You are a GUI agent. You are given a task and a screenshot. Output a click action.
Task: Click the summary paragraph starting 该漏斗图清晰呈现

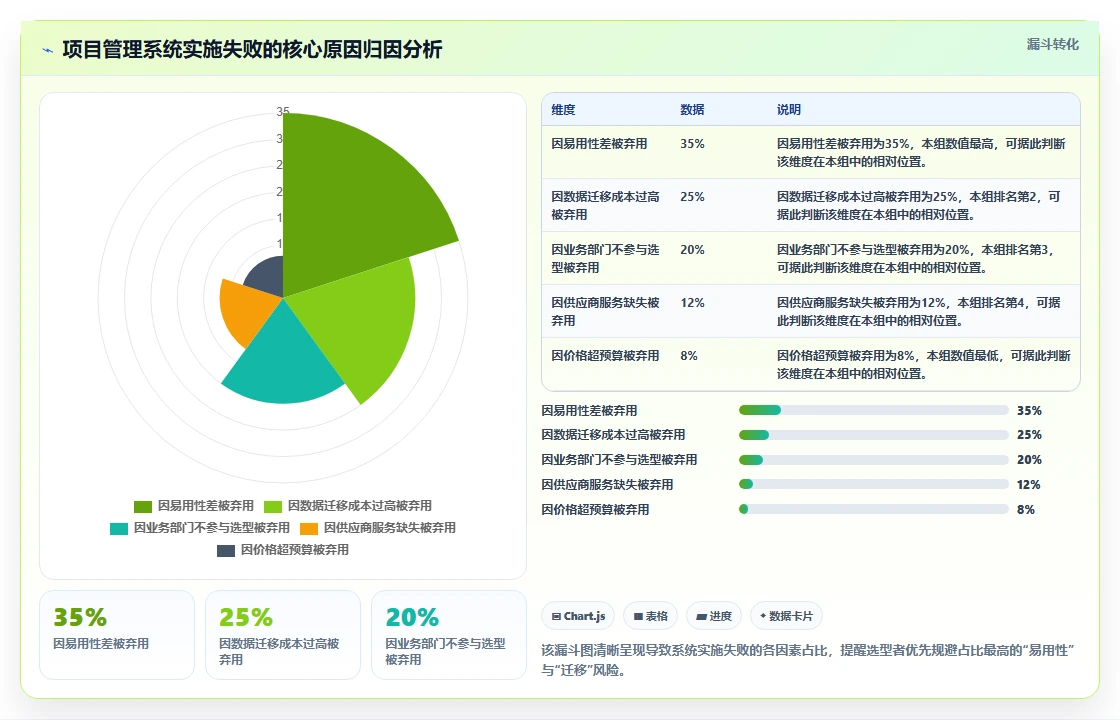click(x=808, y=660)
